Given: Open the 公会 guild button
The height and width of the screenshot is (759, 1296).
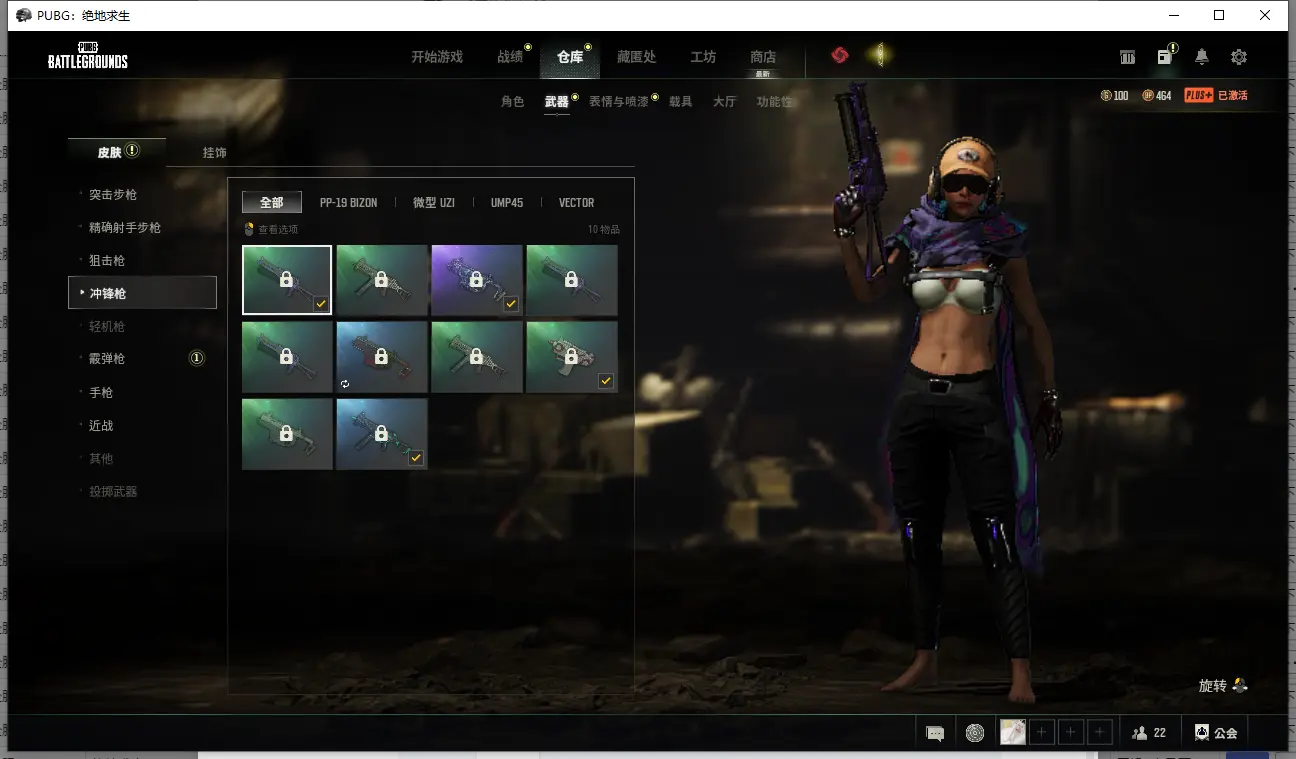Looking at the screenshot, I should click(x=1216, y=733).
